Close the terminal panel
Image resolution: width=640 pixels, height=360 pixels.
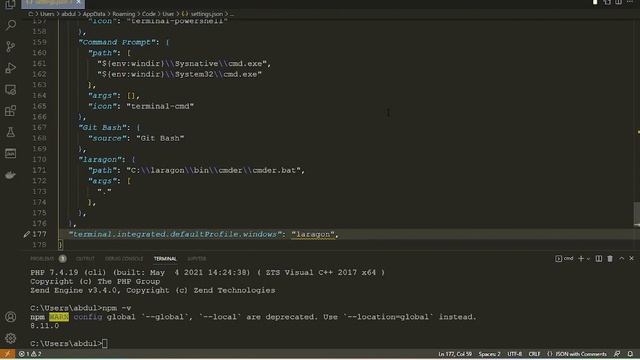click(631, 258)
